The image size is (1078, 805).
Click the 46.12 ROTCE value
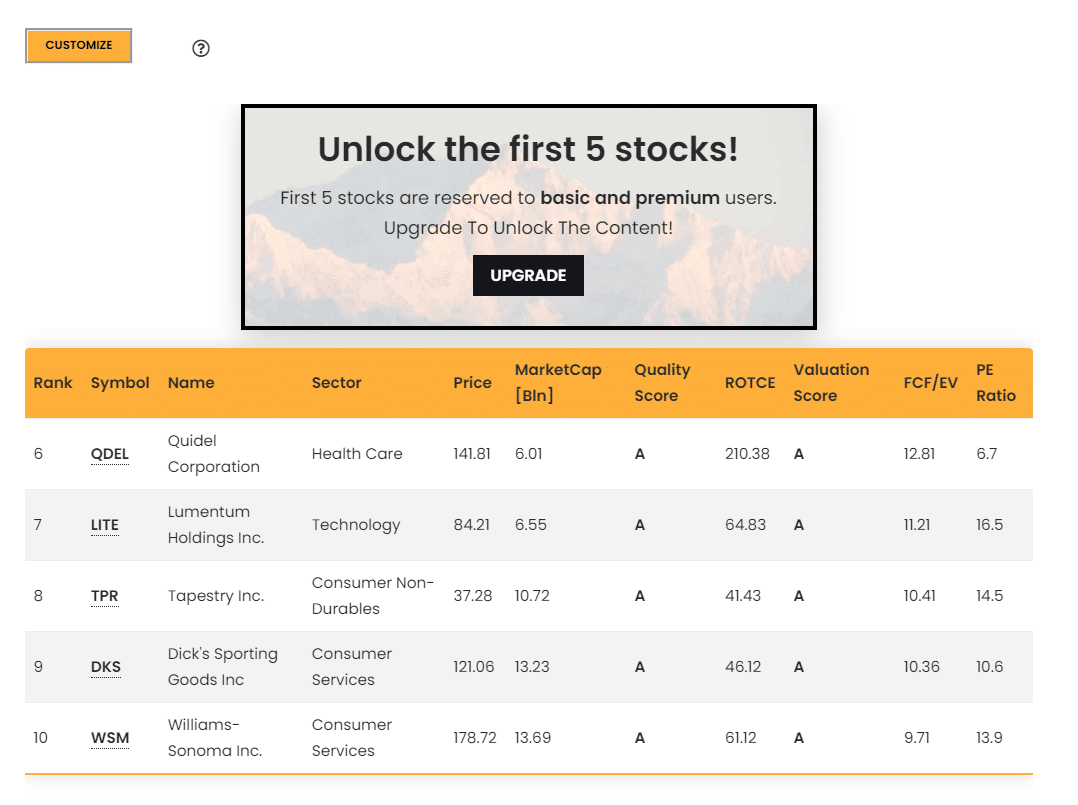click(x=742, y=667)
